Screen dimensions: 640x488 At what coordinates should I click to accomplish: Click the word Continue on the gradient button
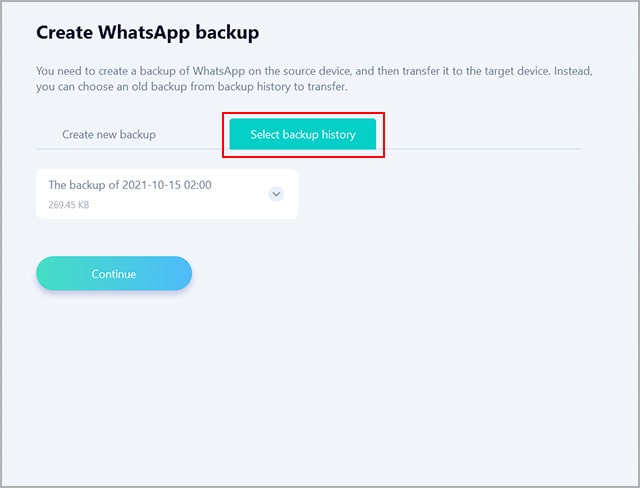click(x=114, y=274)
